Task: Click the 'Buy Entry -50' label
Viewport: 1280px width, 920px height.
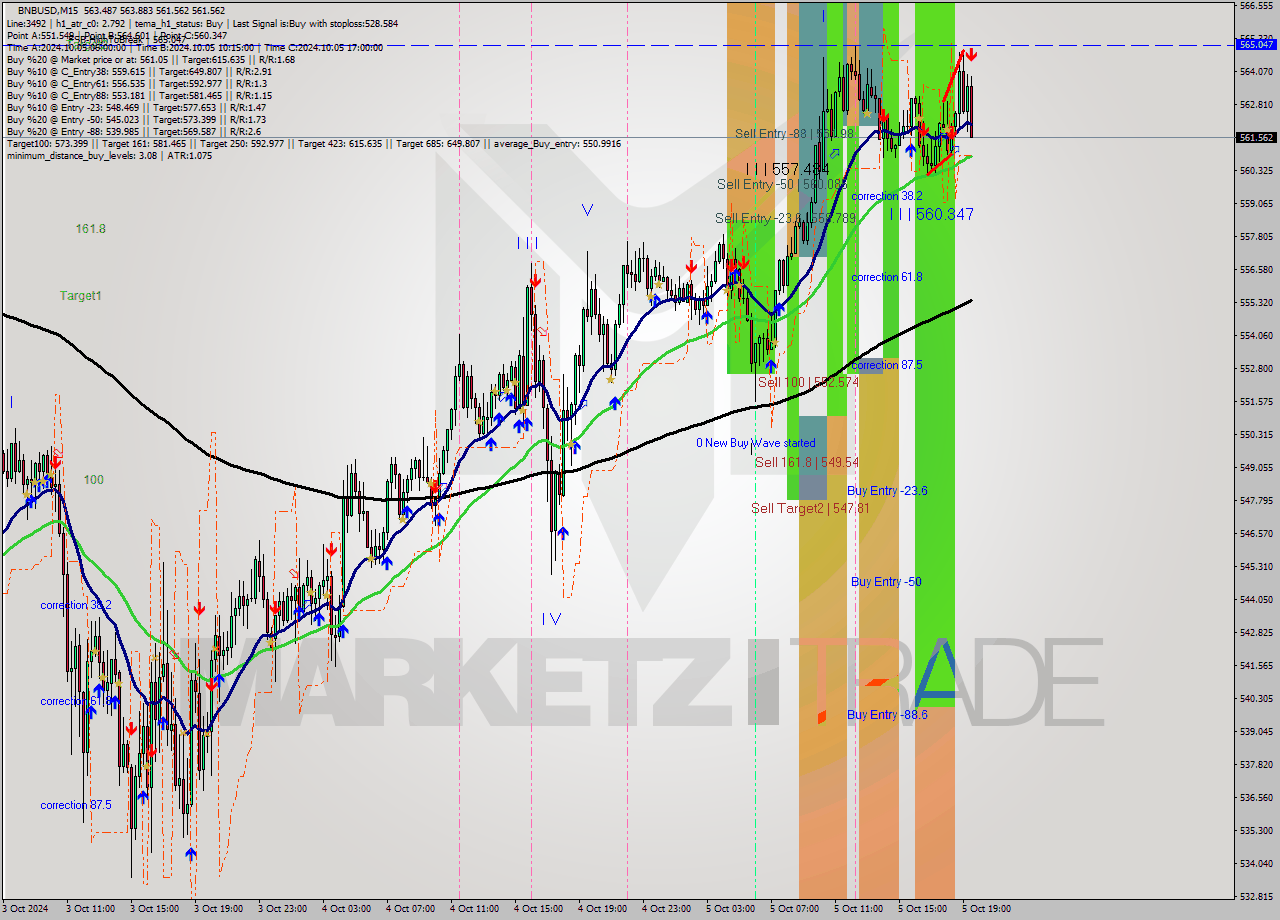Action: click(x=886, y=582)
